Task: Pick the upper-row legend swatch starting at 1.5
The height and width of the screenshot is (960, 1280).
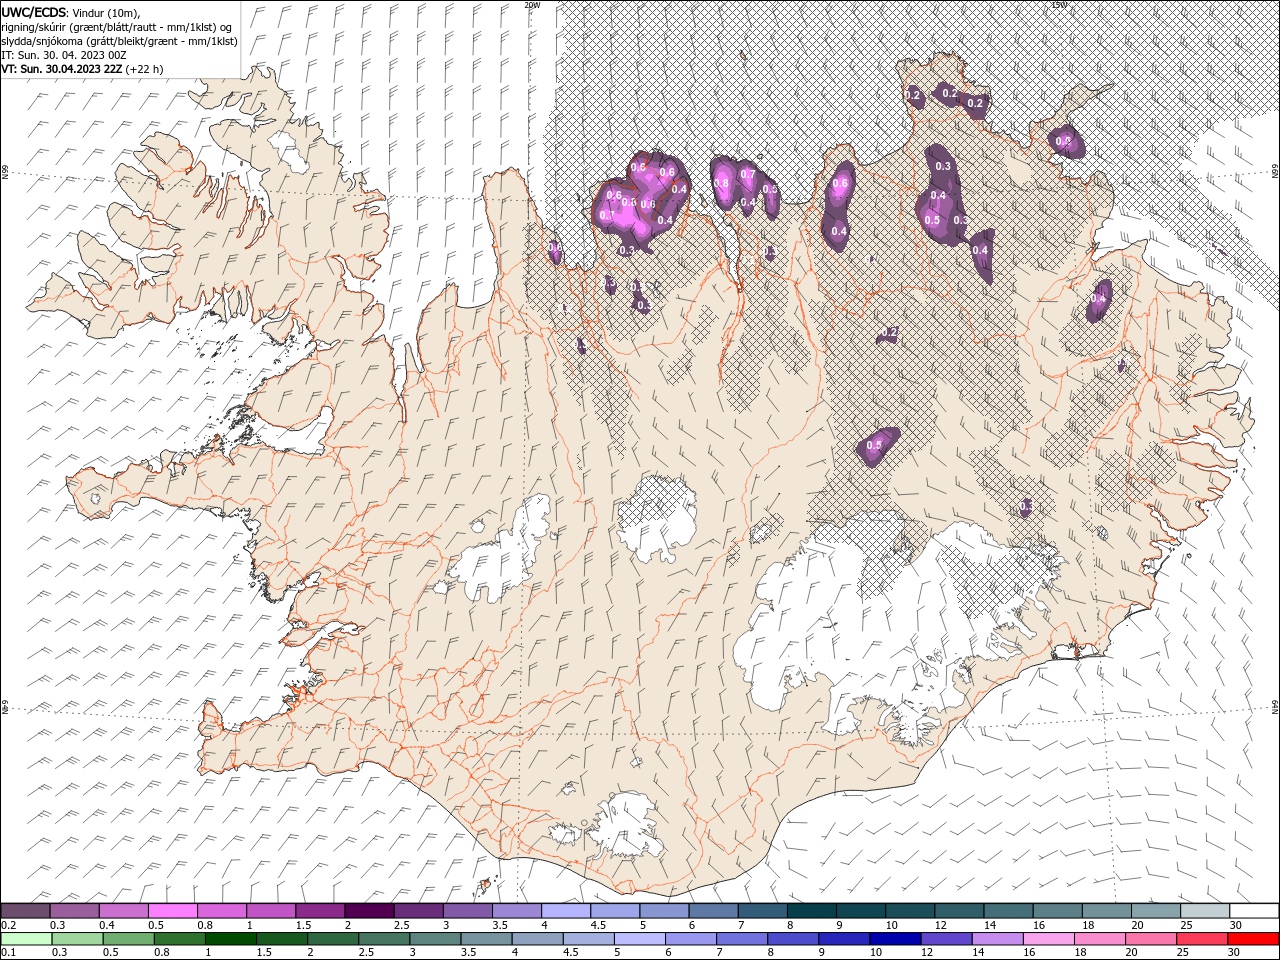Action: pyautogui.click(x=320, y=911)
